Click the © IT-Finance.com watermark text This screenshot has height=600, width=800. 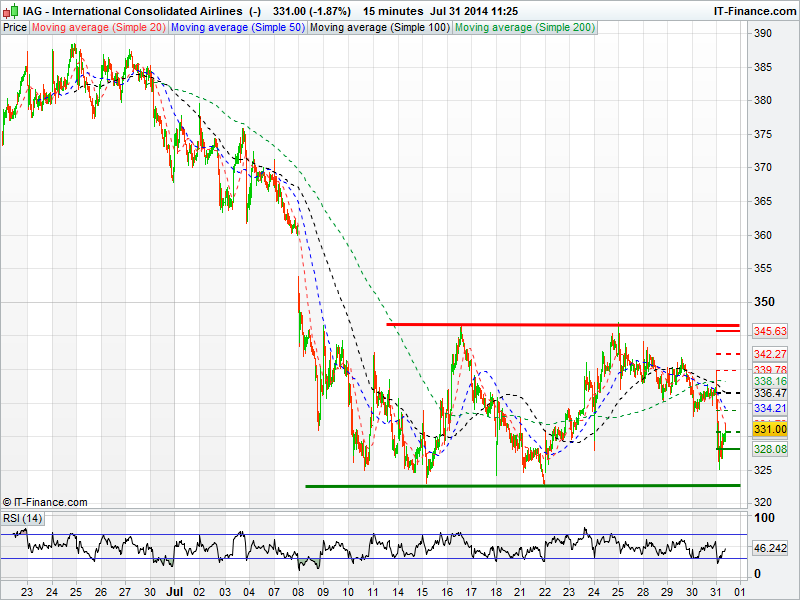coord(45,502)
